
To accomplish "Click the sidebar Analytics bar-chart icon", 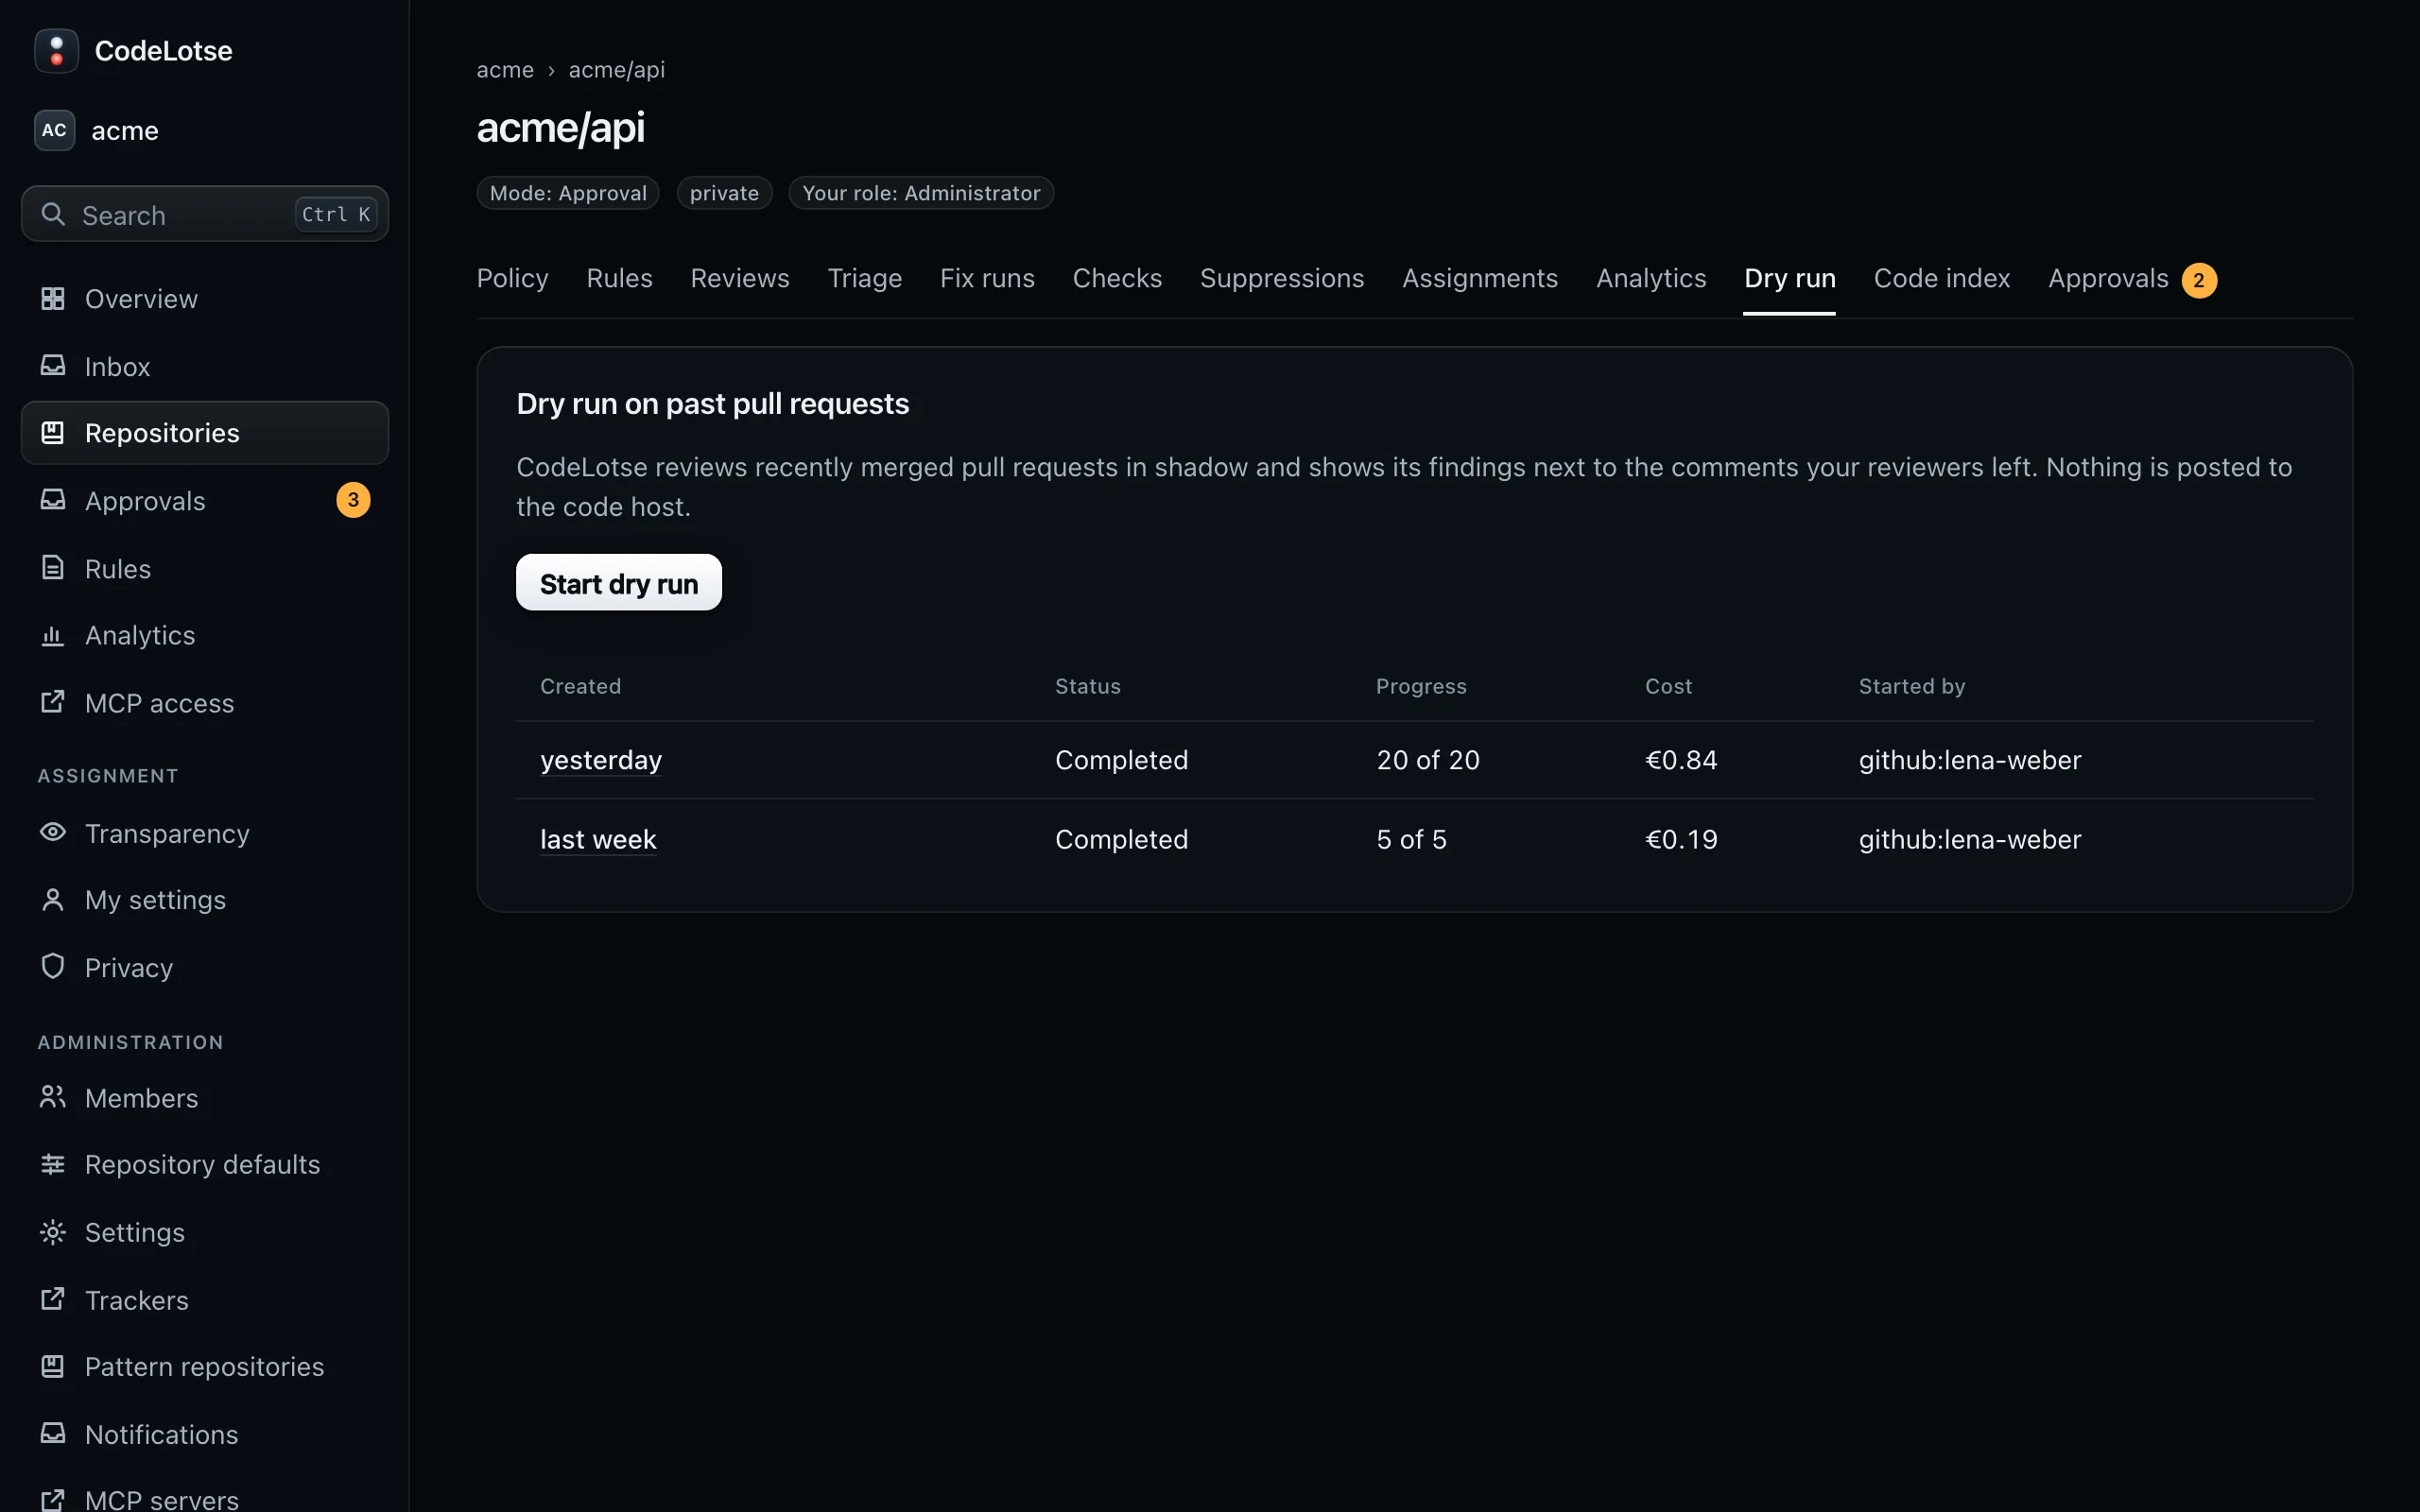I will (x=53, y=635).
